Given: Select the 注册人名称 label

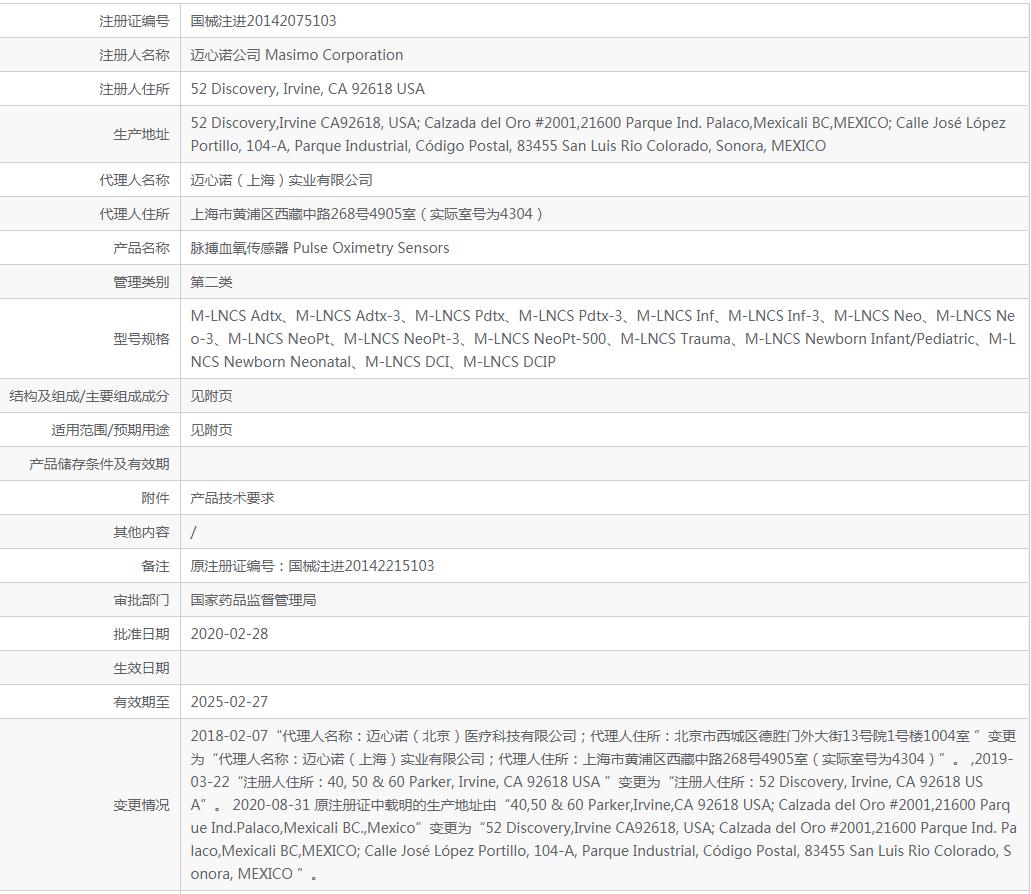Looking at the screenshot, I should pos(134,55).
